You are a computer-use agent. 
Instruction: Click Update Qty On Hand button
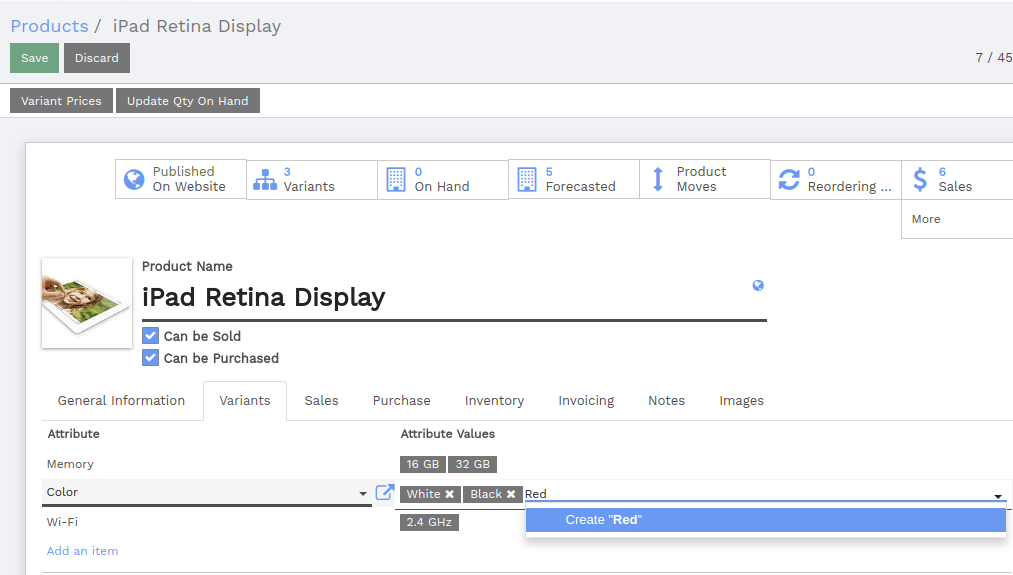click(x=187, y=101)
